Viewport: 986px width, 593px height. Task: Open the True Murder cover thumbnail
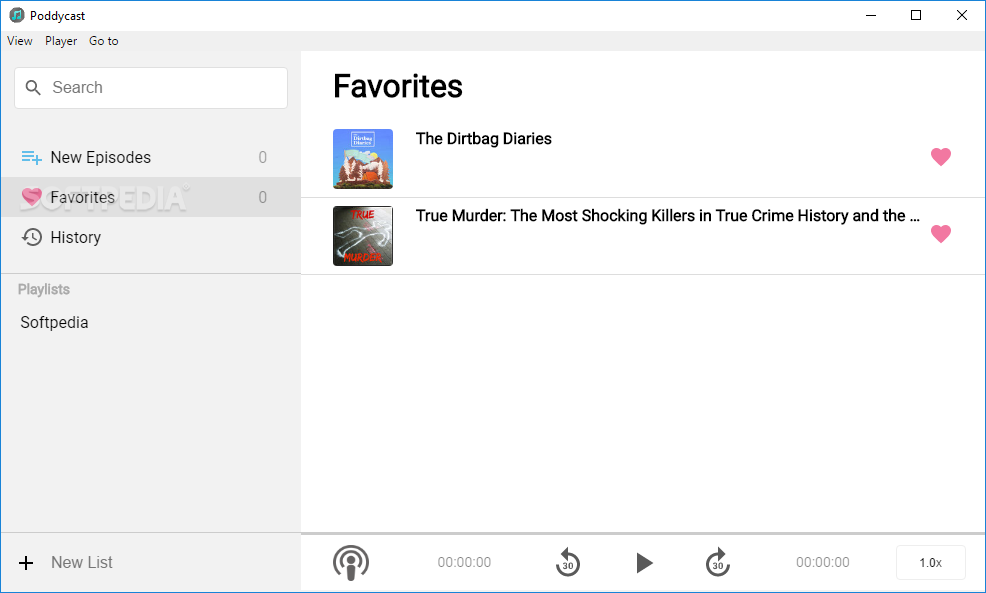pyautogui.click(x=363, y=236)
